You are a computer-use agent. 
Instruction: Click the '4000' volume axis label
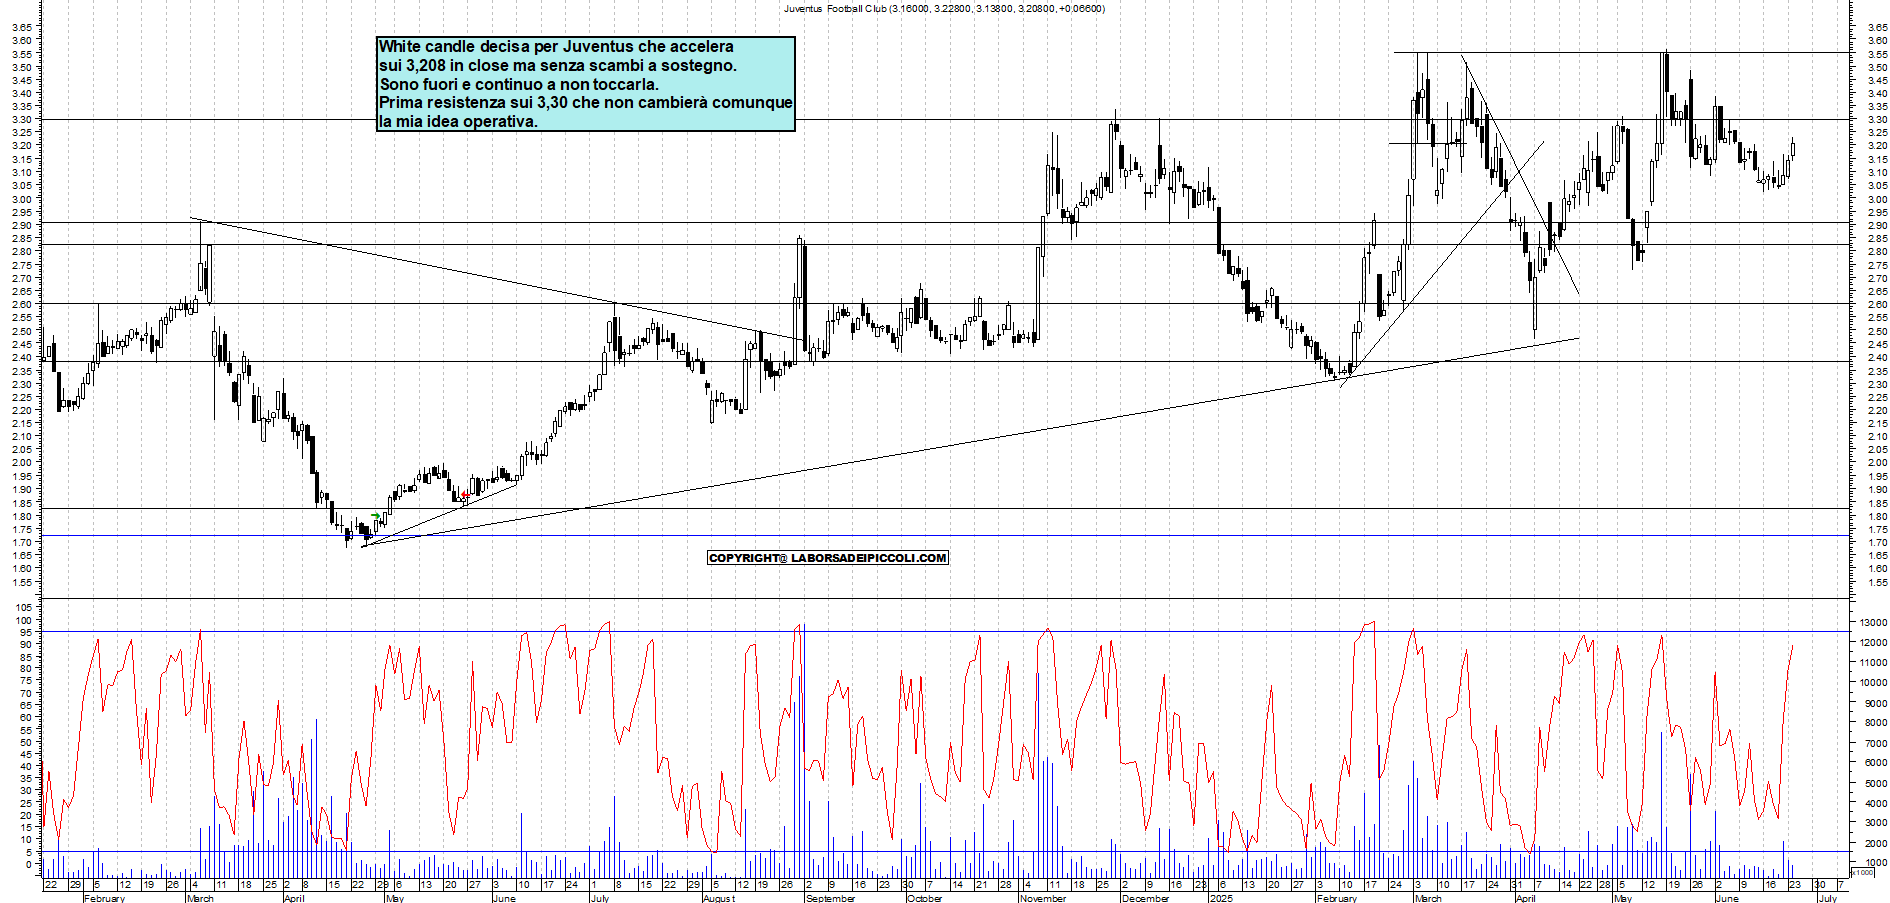coord(1876,803)
